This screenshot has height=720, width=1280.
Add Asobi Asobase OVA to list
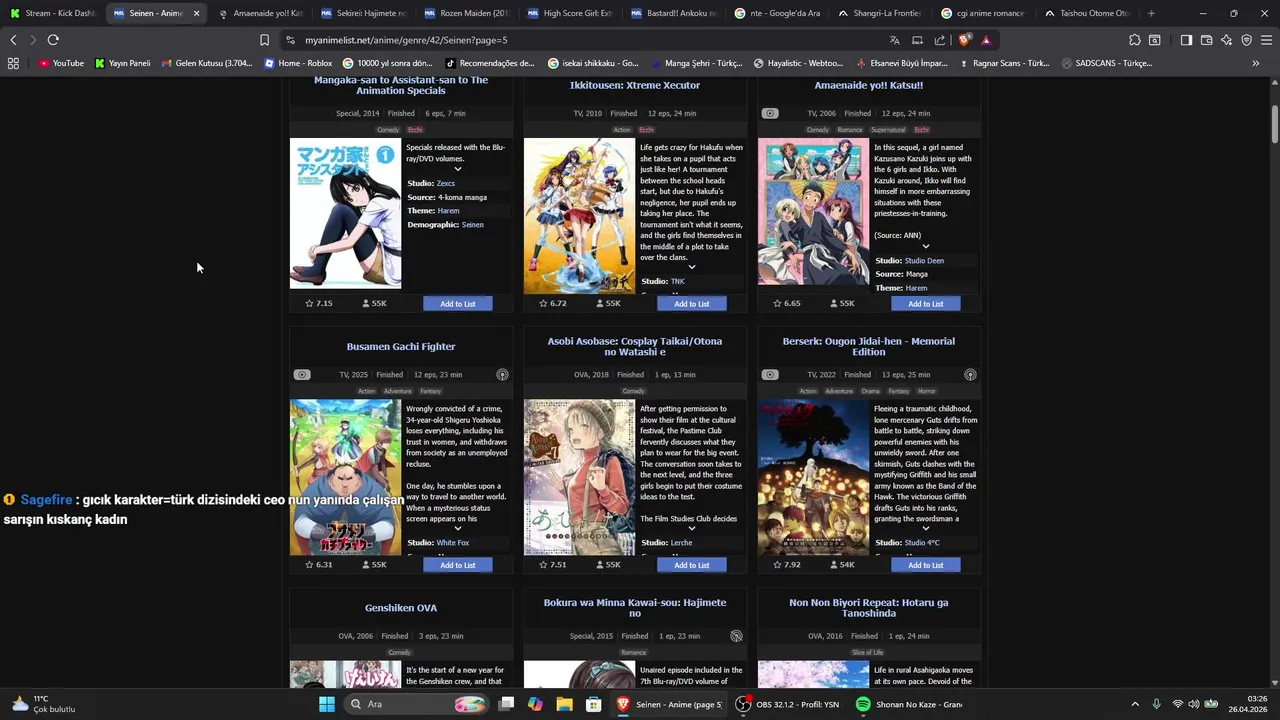[691, 565]
